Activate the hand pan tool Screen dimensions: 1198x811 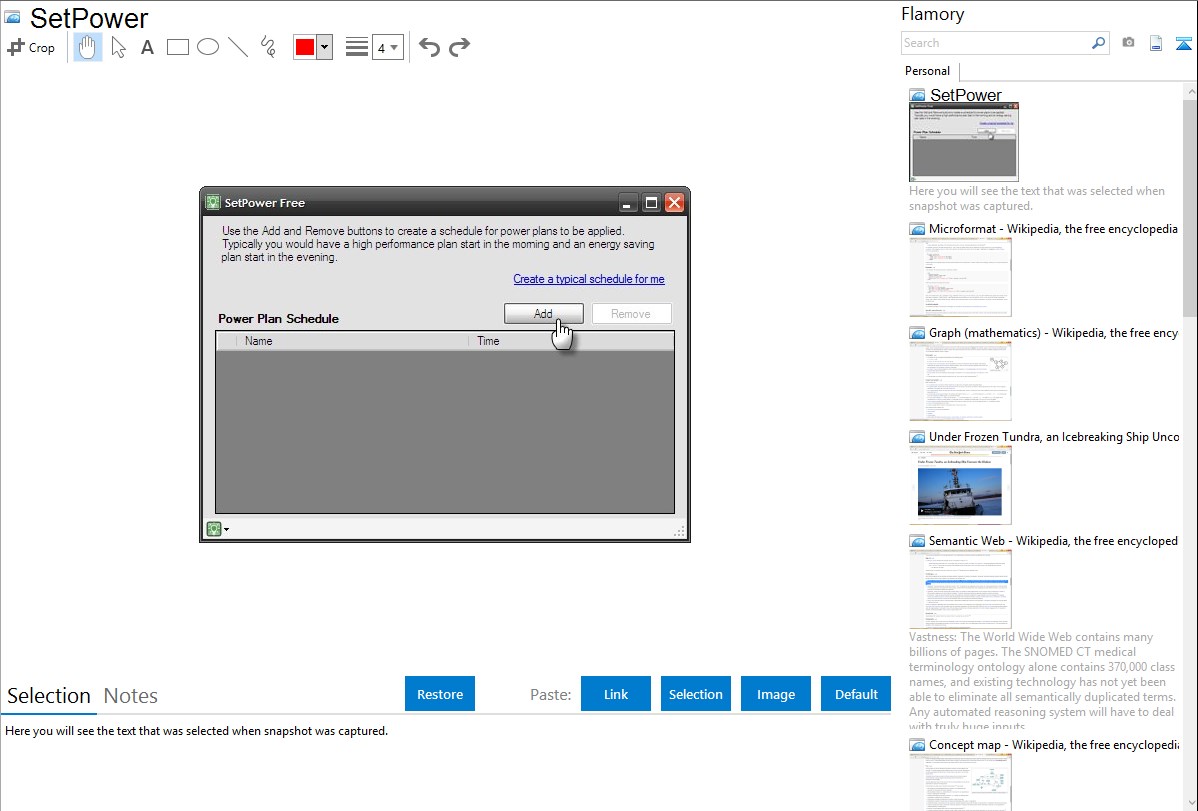point(87,47)
